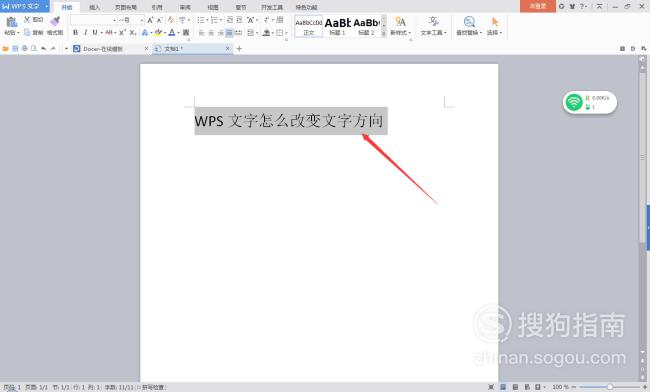The height and width of the screenshot is (392, 650).
Task: Toggle Strikethrough (AB) formatting
Action: pyautogui.click(x=109, y=32)
